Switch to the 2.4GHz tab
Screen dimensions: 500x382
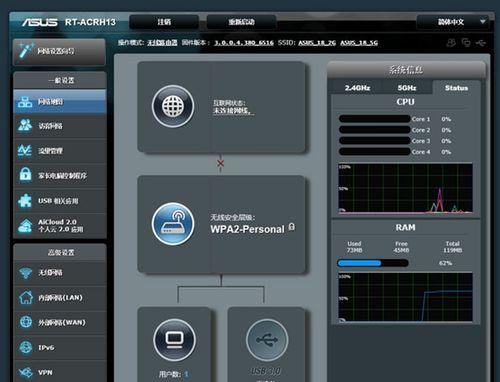tap(357, 88)
